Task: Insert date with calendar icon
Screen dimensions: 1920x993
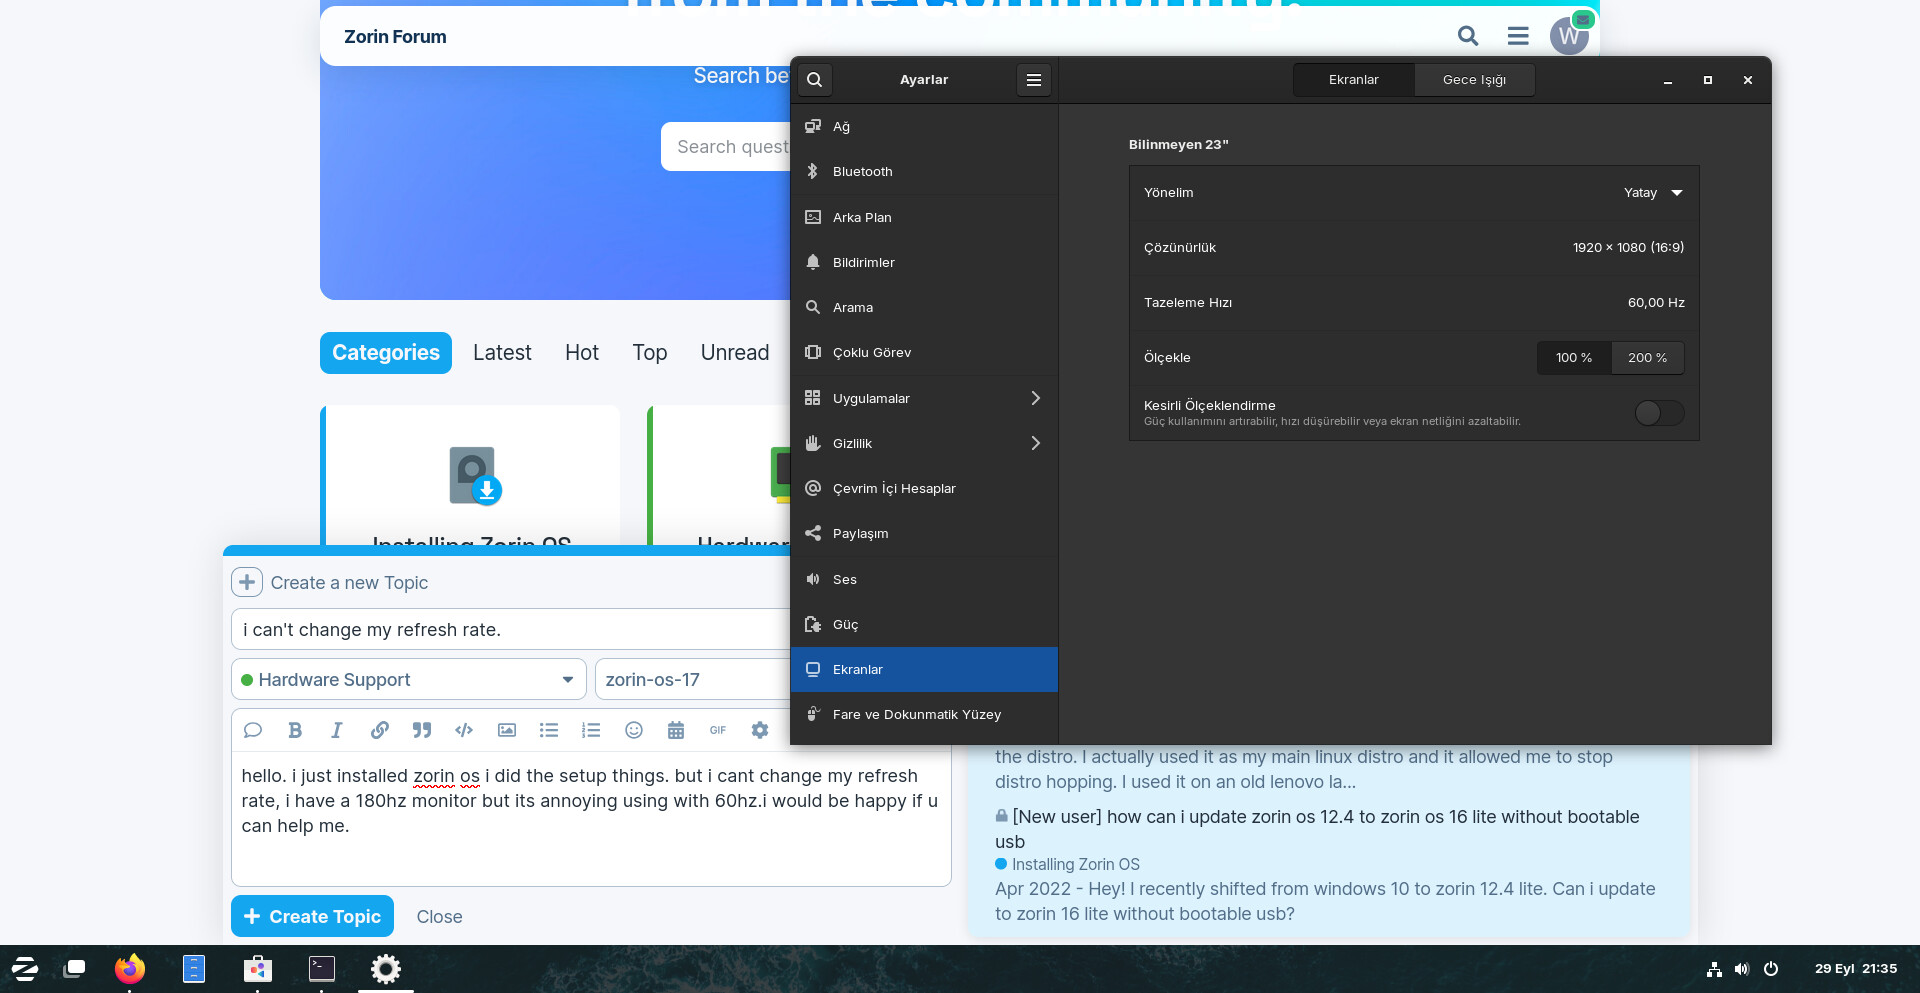Action: [x=676, y=730]
